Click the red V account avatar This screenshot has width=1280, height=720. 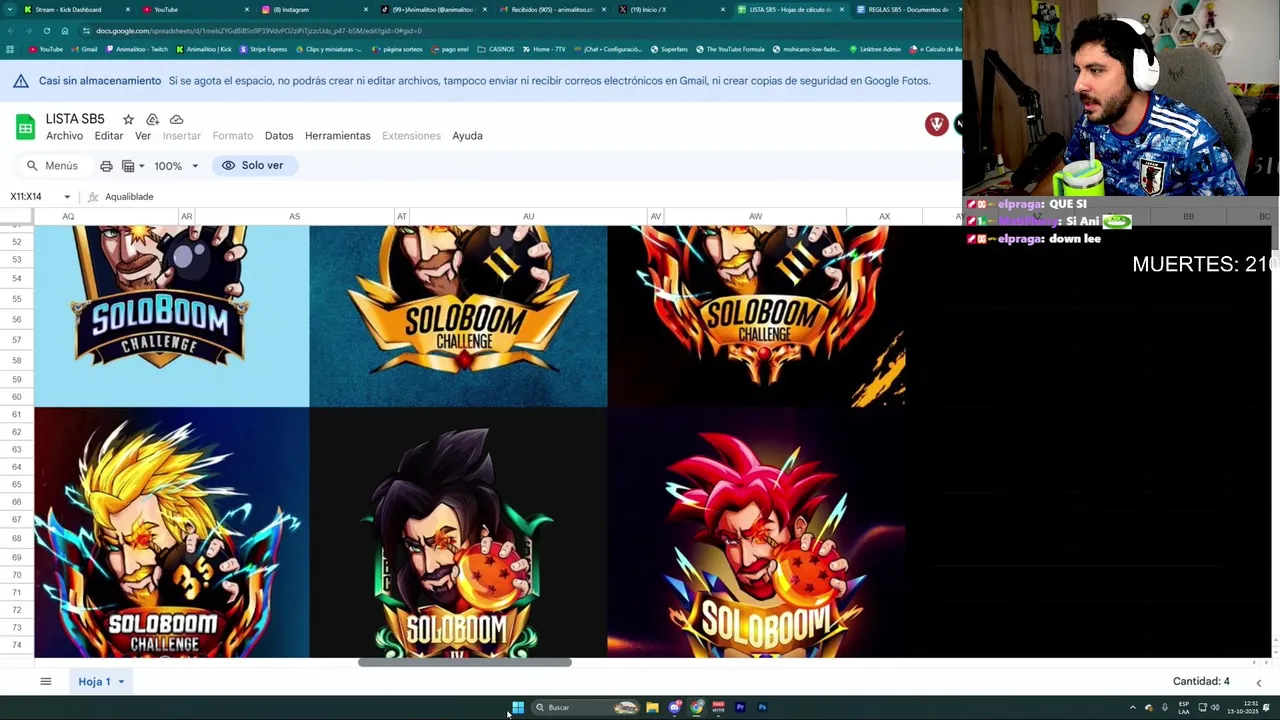coord(937,124)
